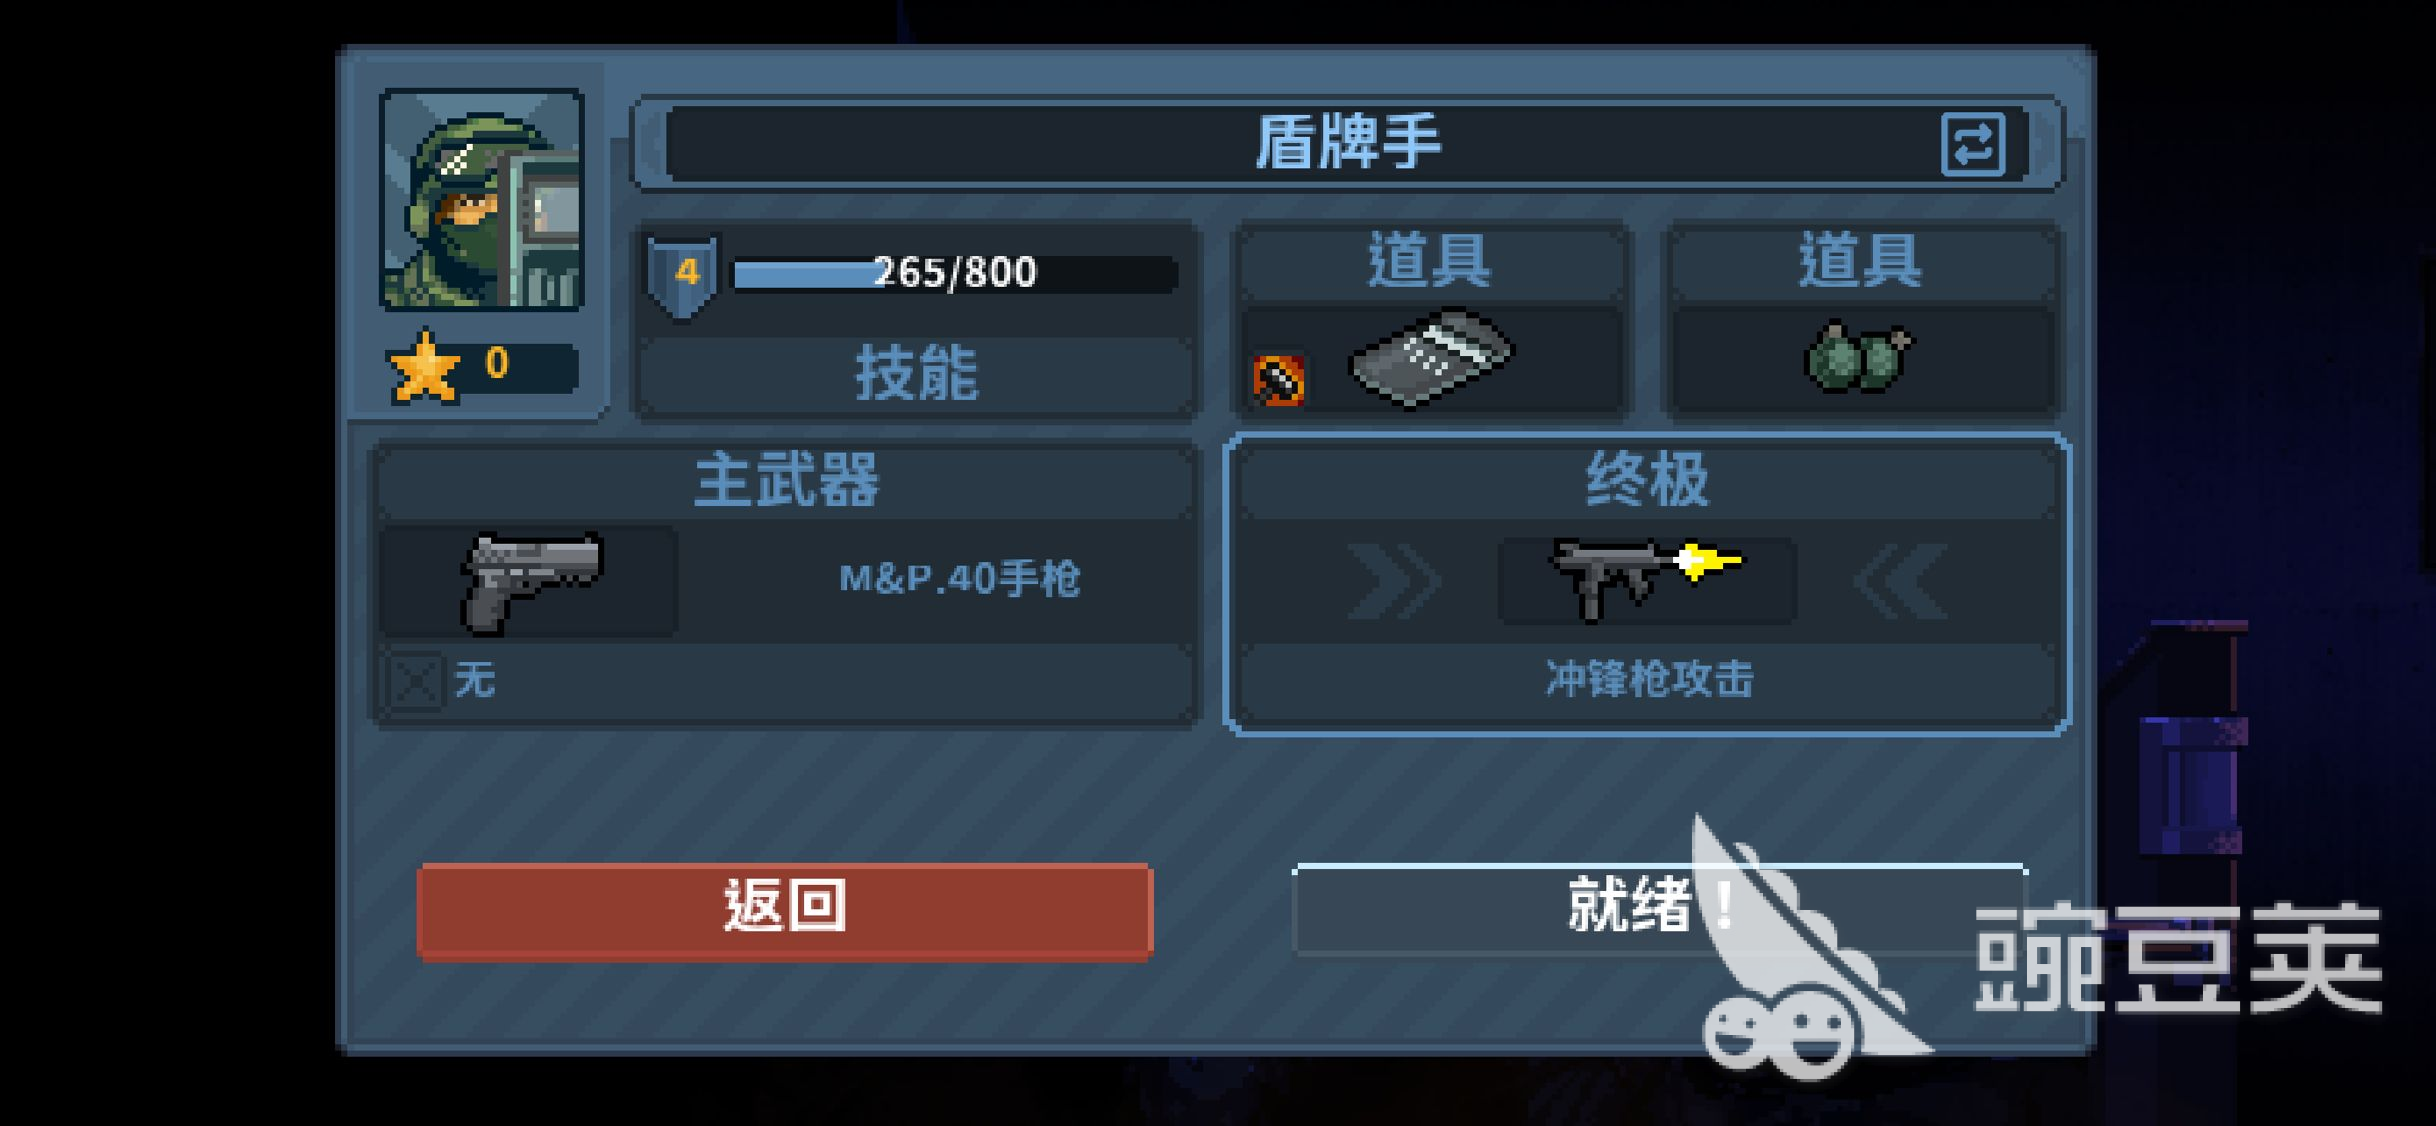Select the 冲锋枪攻击 ultimate label
This screenshot has width=2436, height=1126.
pos(1649,679)
